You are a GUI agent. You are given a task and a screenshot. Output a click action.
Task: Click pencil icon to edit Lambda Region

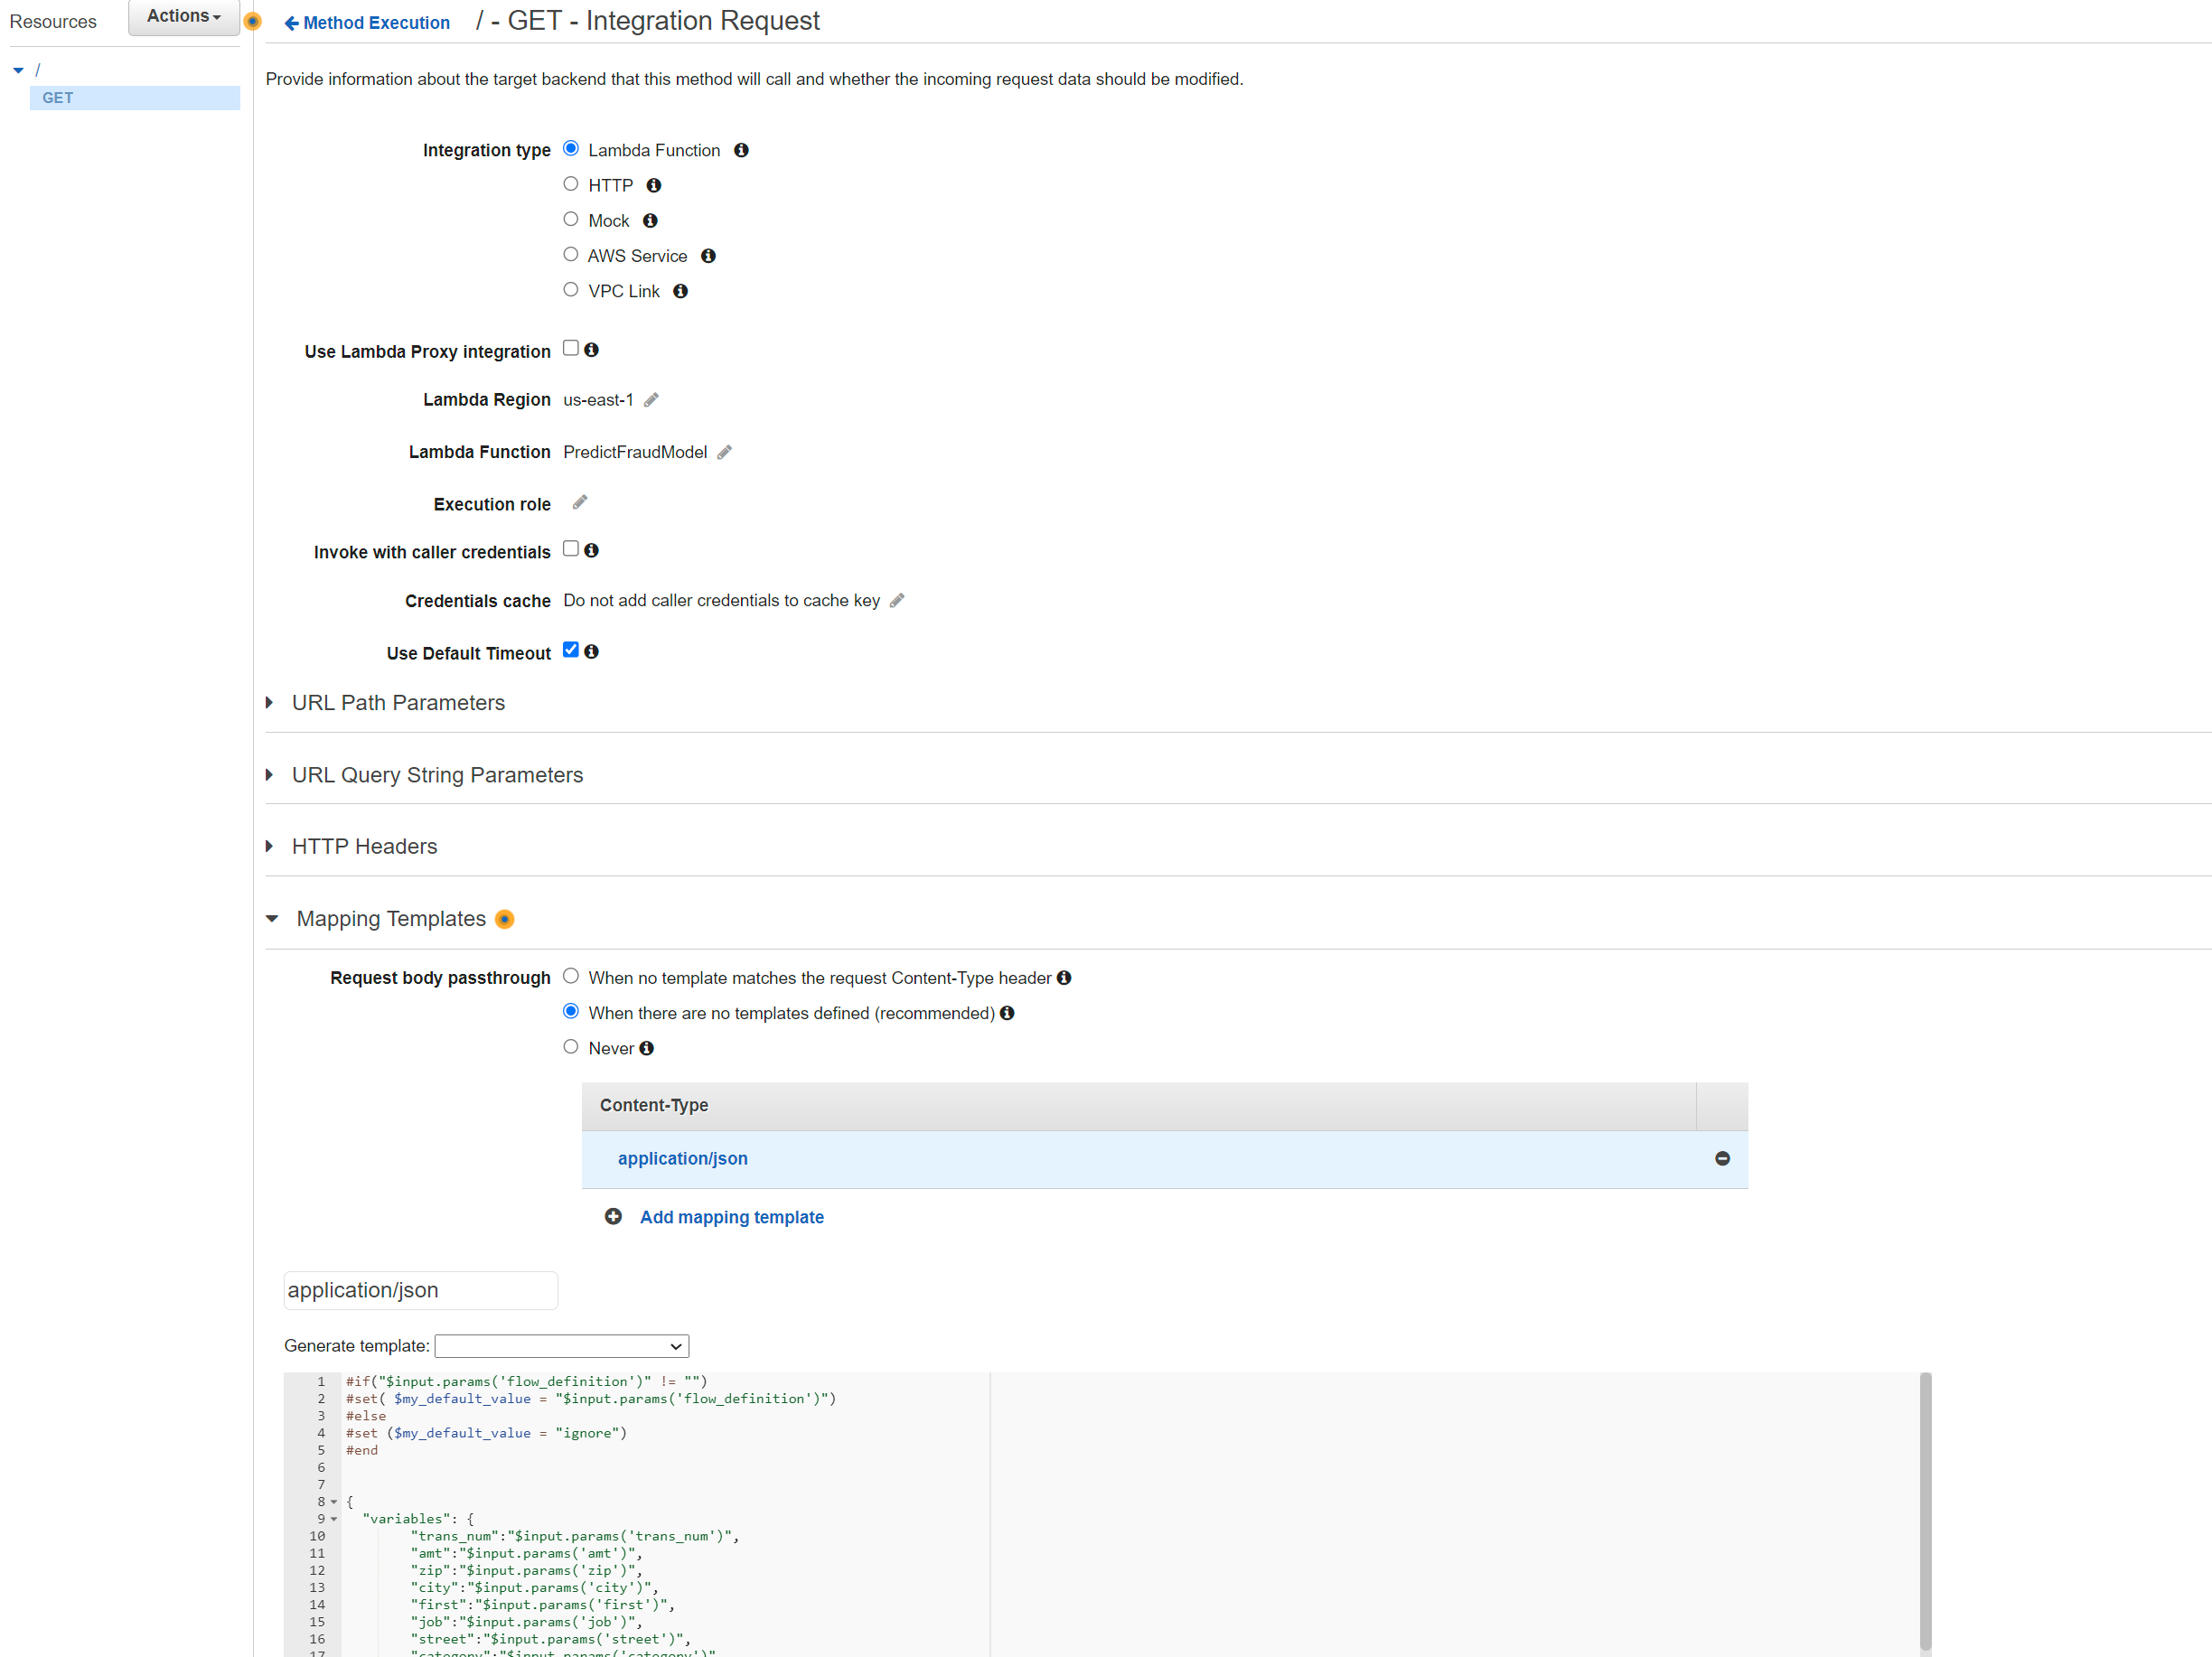(651, 400)
